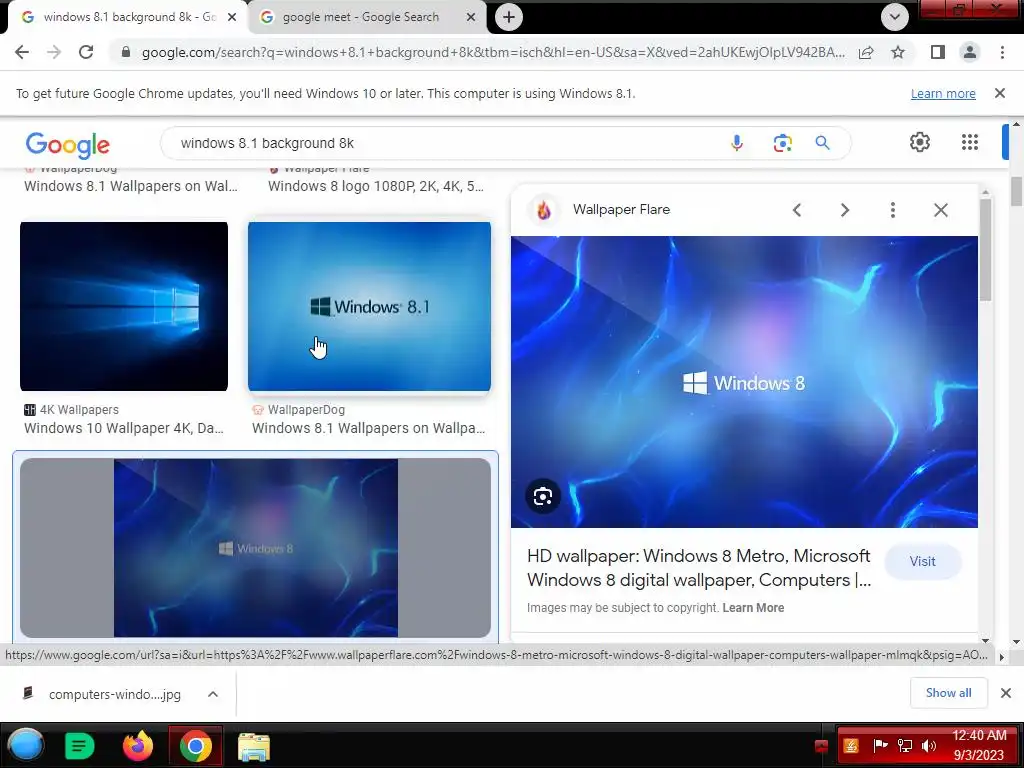Expand options for downloaded jpg file
This screenshot has height=768, width=1024.
(213, 694)
